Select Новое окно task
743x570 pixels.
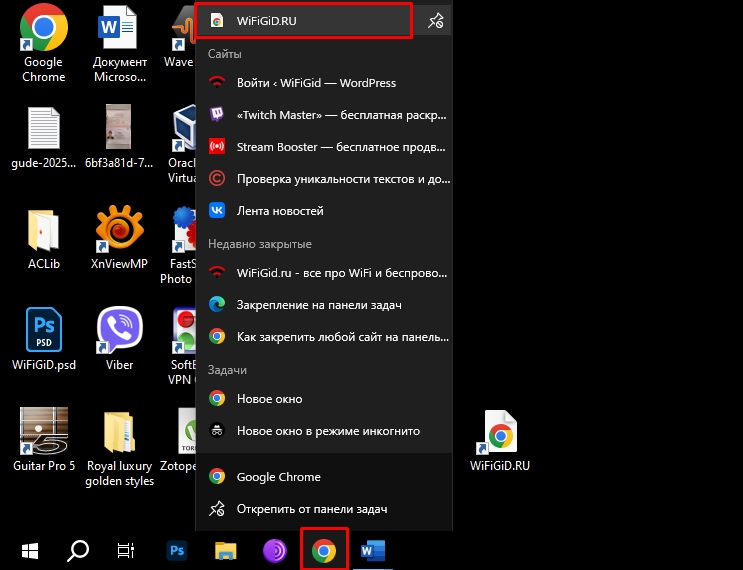(324, 398)
